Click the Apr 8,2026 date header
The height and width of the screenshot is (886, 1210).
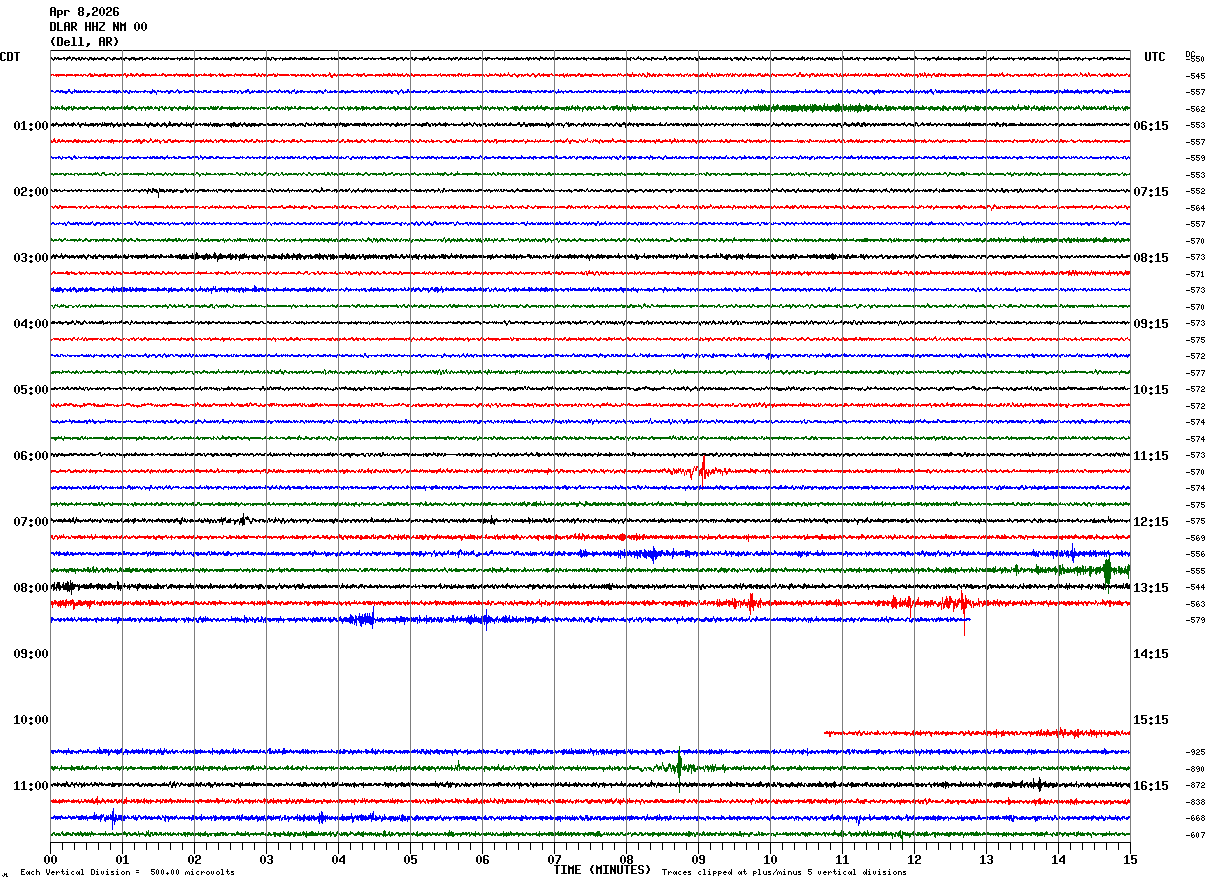coord(84,12)
